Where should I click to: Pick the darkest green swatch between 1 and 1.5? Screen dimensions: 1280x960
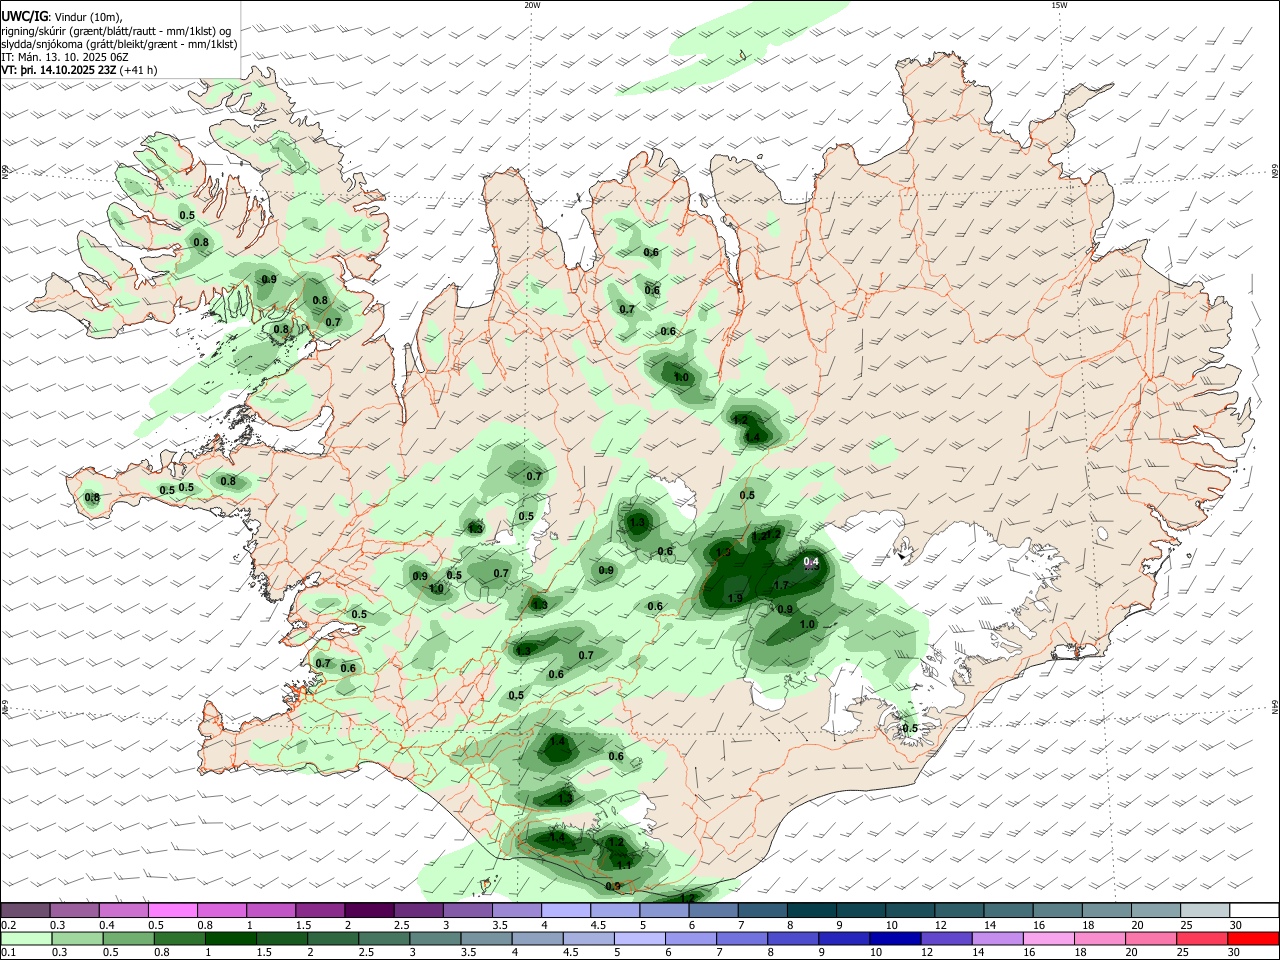click(x=232, y=938)
